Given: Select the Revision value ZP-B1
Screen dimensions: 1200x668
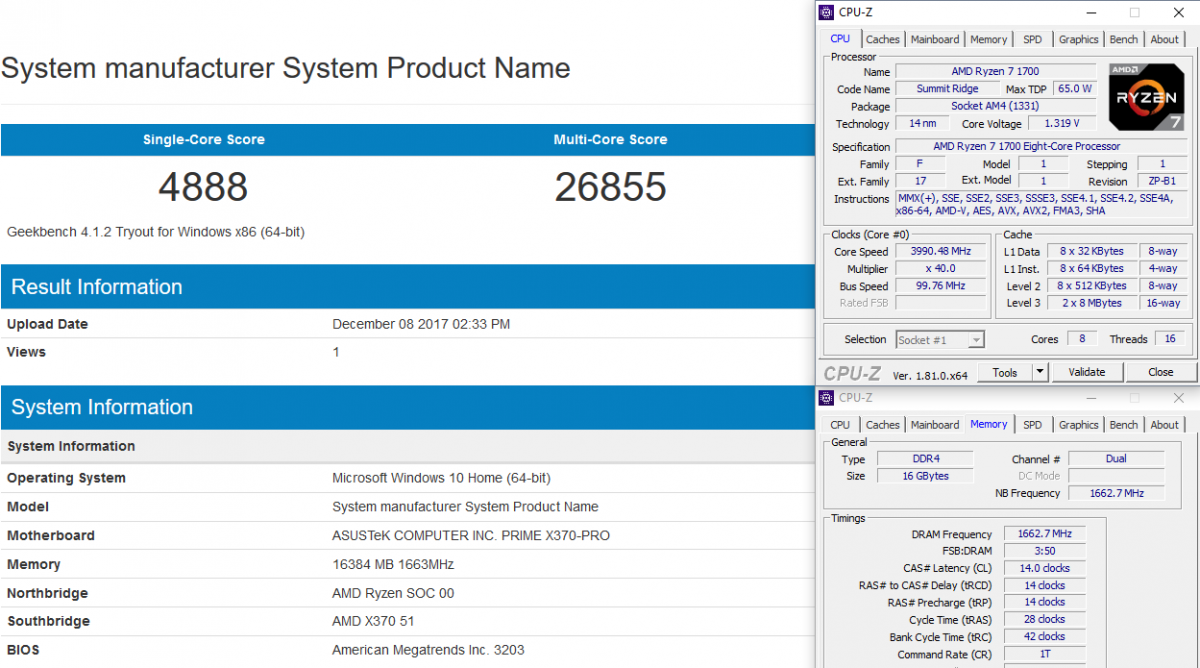Looking at the screenshot, I should coord(1162,182).
